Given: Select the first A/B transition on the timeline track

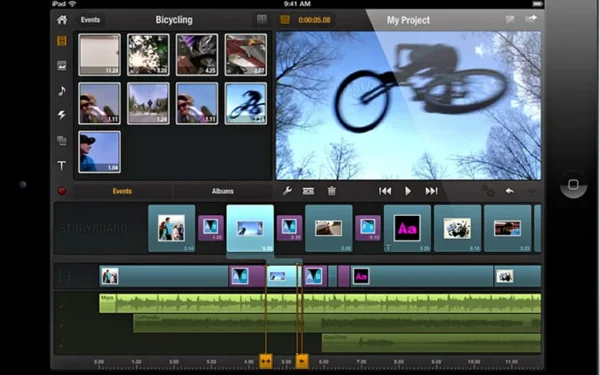Looking at the screenshot, I should coord(247,276).
